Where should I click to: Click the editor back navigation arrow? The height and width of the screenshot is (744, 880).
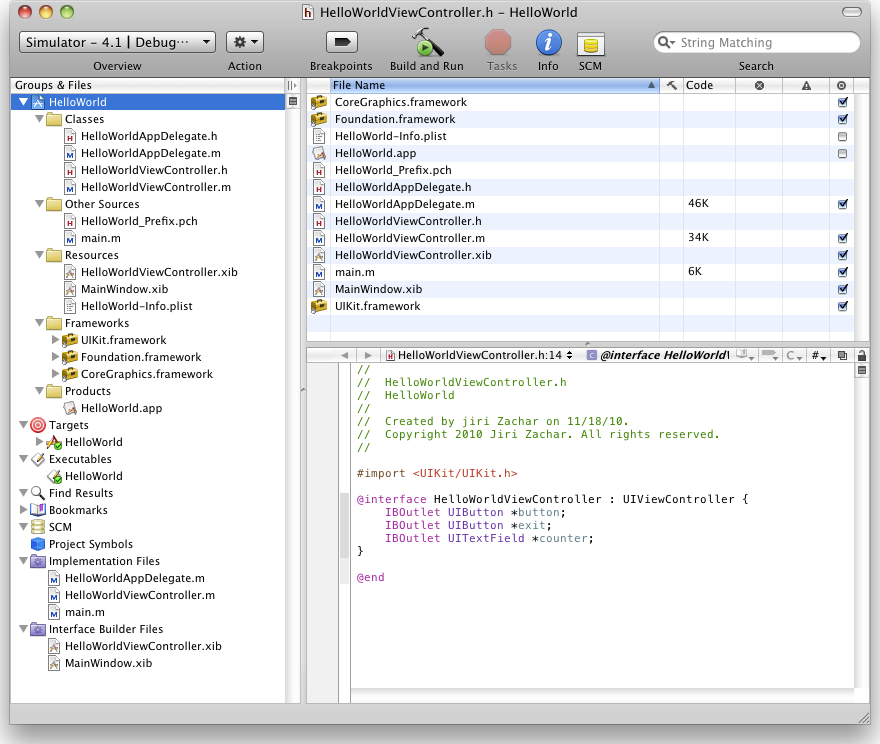(345, 355)
